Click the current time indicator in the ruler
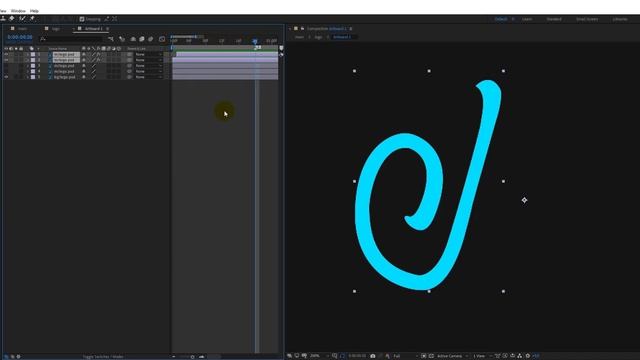This screenshot has height=360, width=640. (255, 41)
